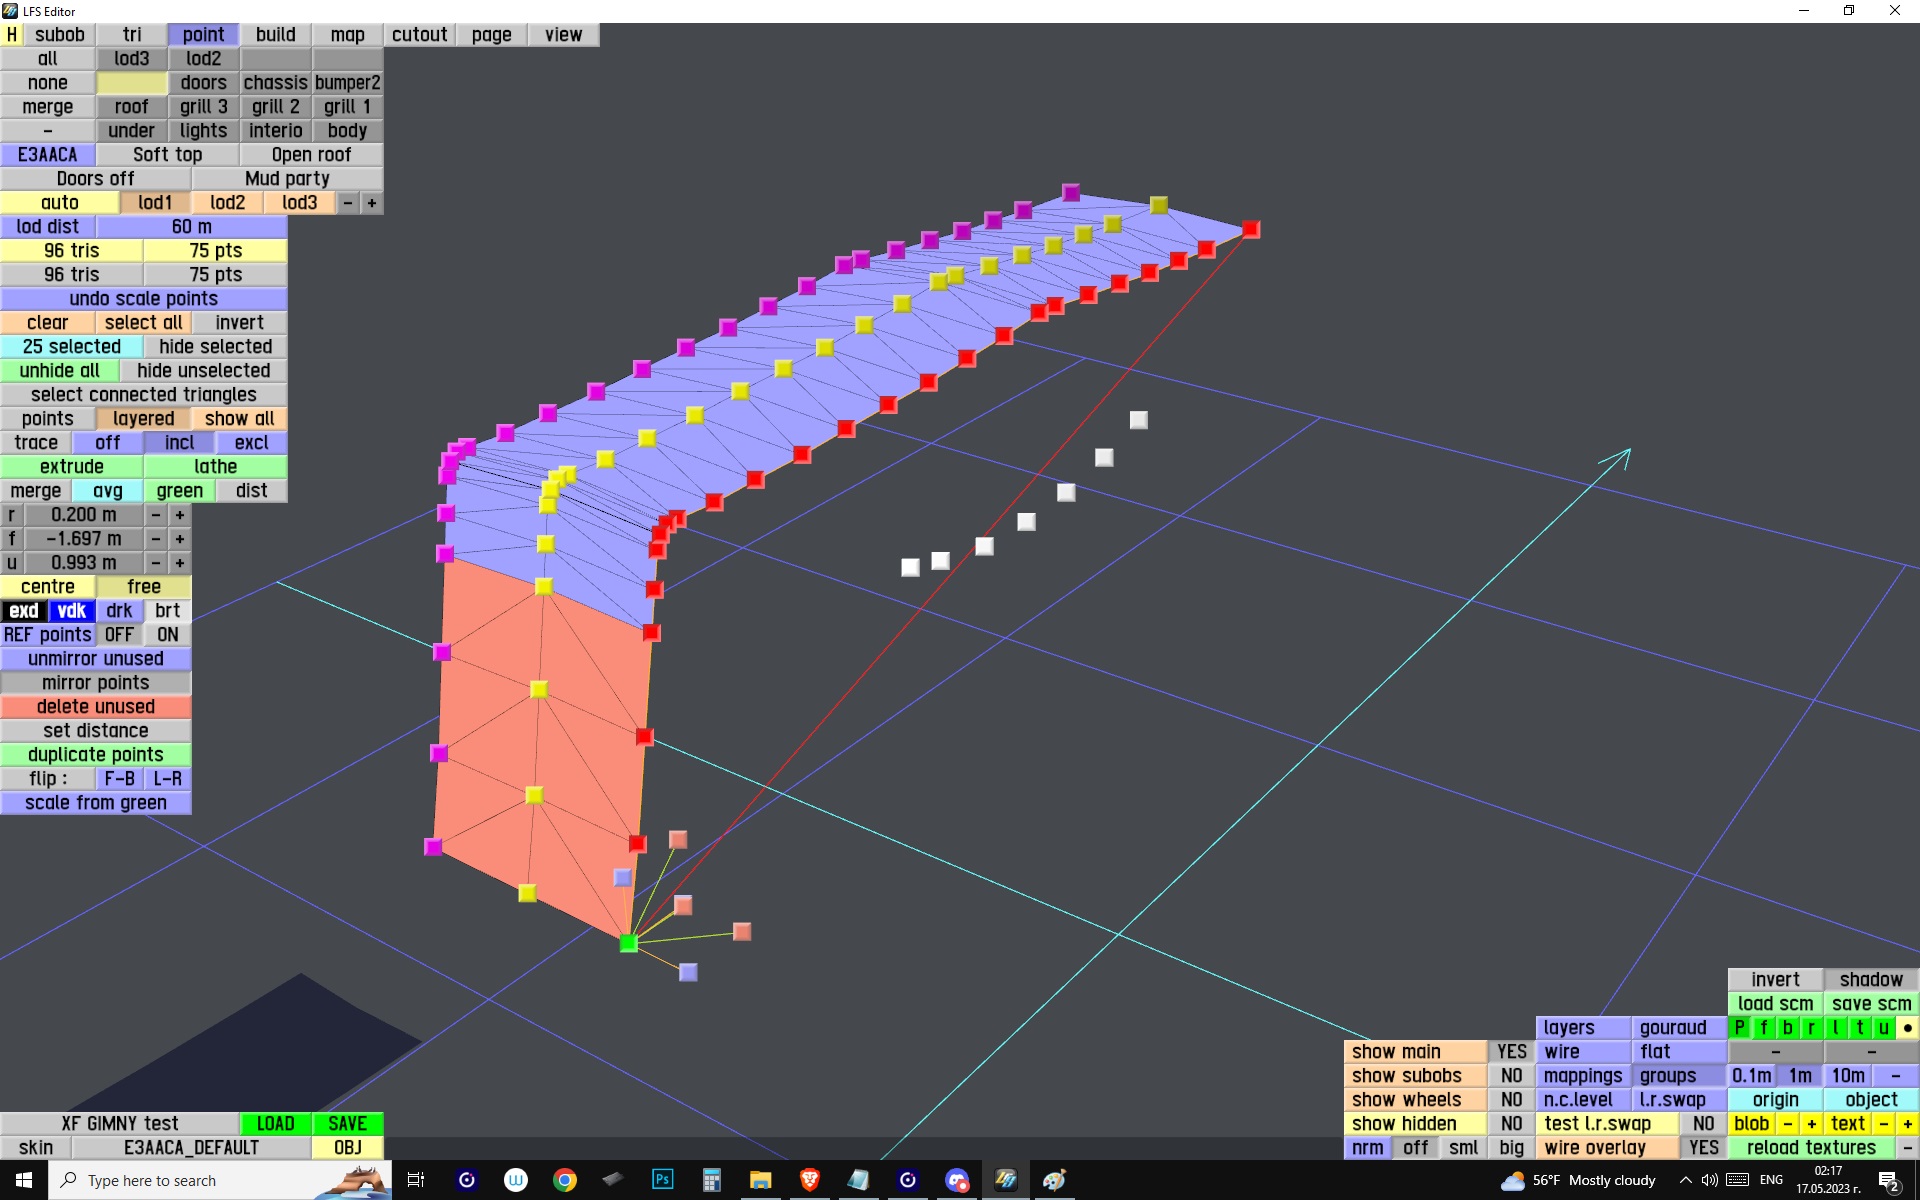Image resolution: width=1920 pixels, height=1200 pixels.
Task: Click plus next to lod3
Action: [x=372, y=203]
